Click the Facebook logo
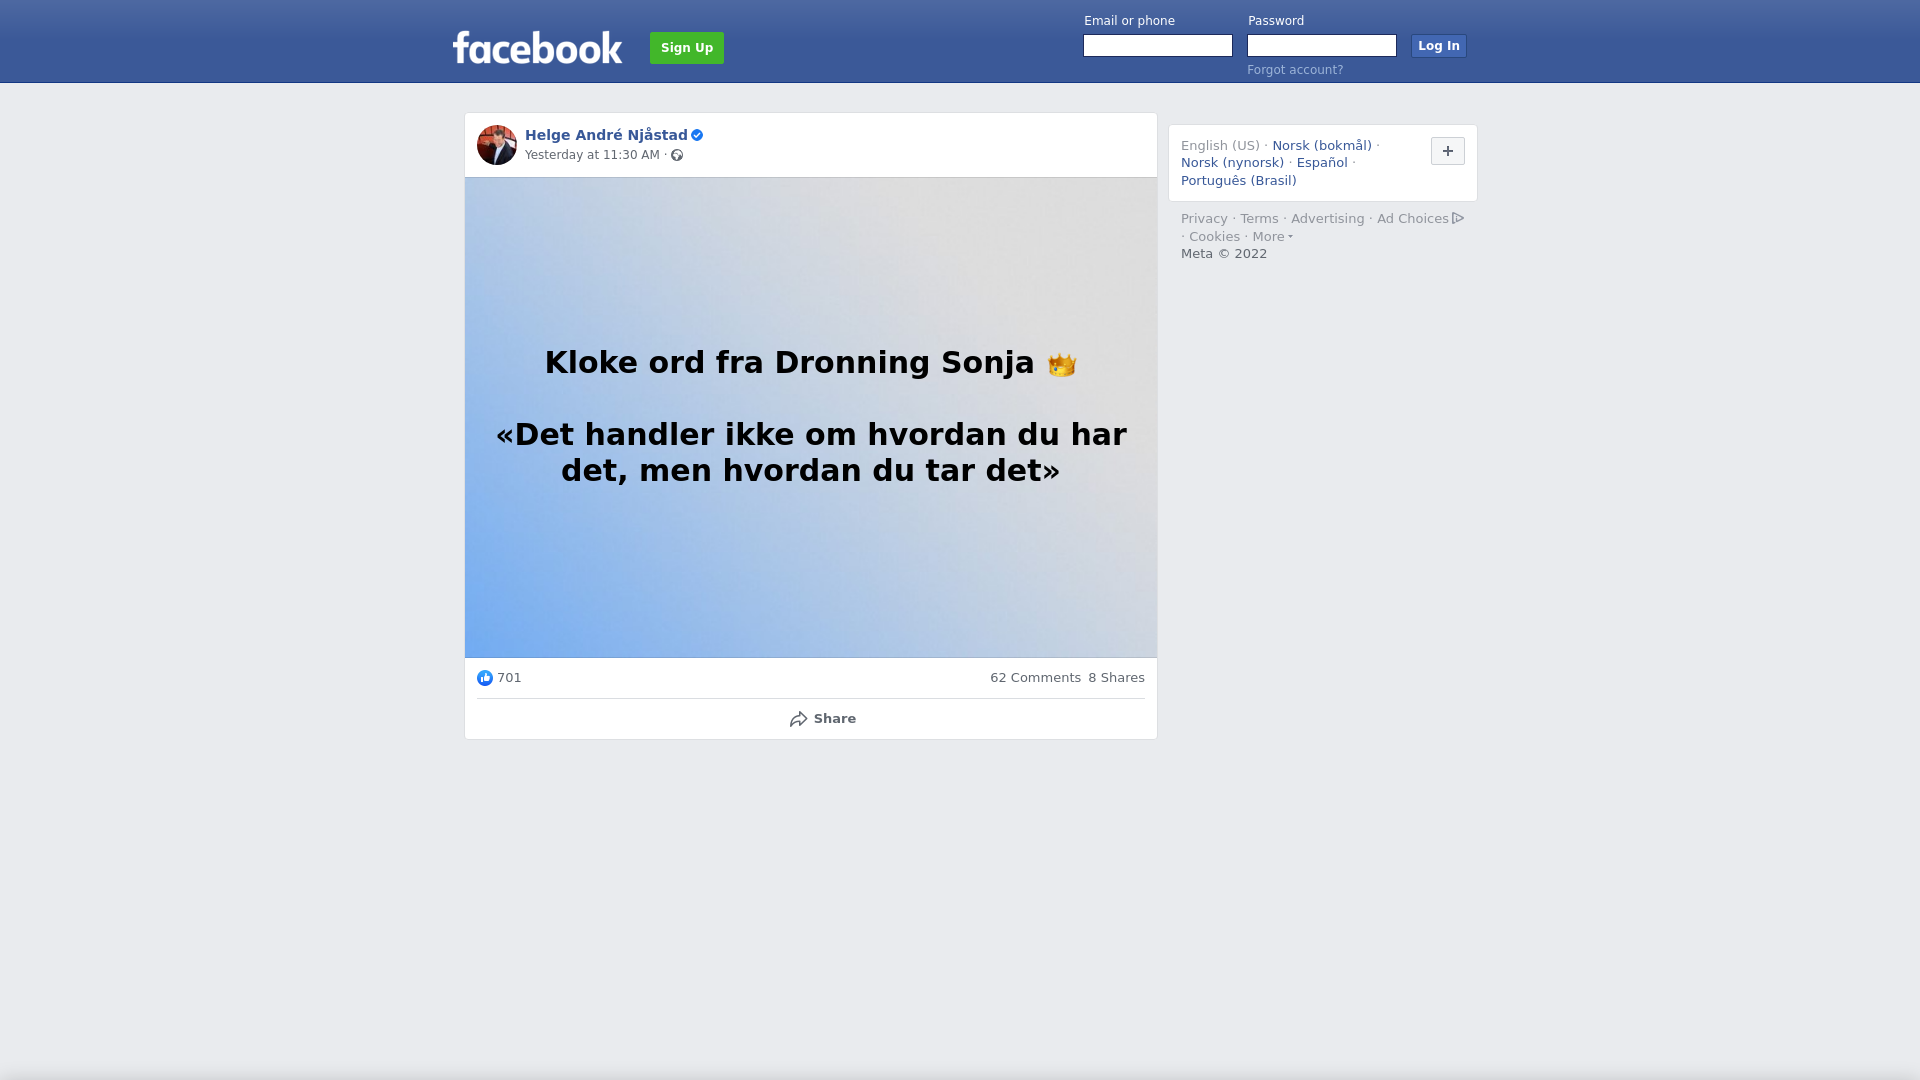 (x=537, y=47)
